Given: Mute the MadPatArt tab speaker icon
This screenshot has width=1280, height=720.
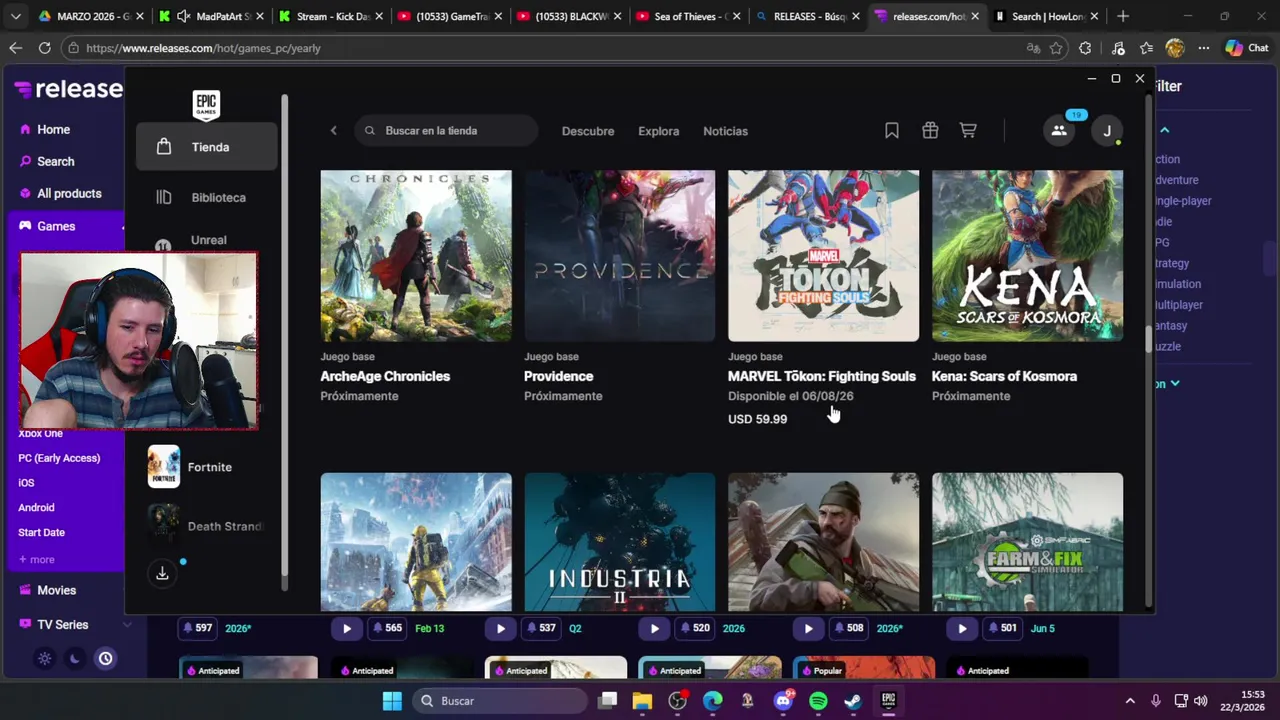Looking at the screenshot, I should coord(184,16).
